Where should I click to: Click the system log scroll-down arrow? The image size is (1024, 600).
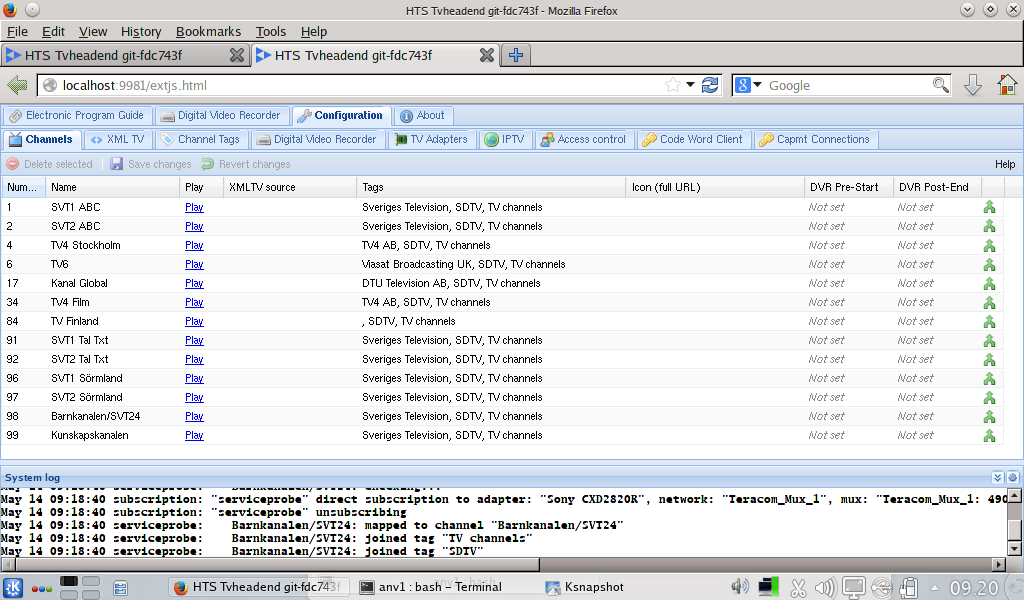pos(1014,548)
